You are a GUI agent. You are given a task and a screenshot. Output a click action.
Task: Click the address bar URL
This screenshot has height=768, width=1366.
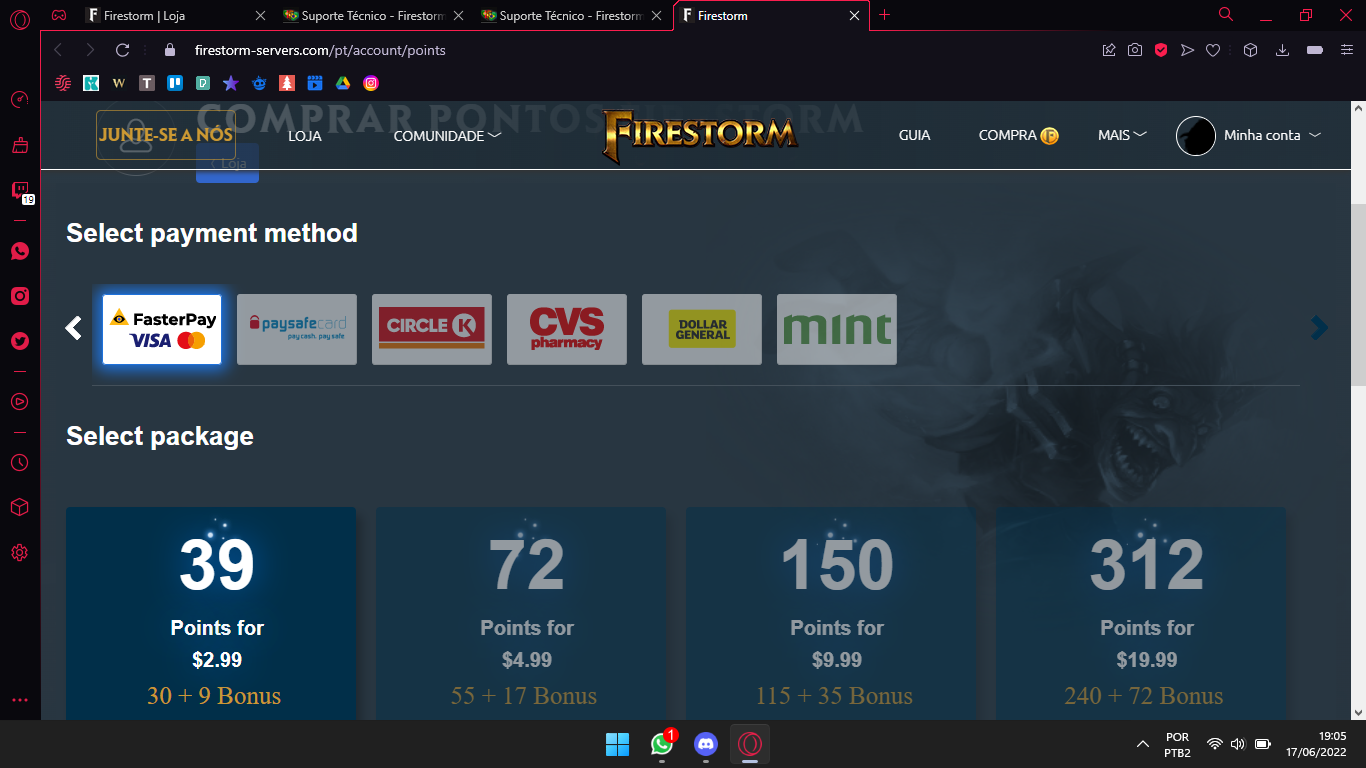(320, 50)
